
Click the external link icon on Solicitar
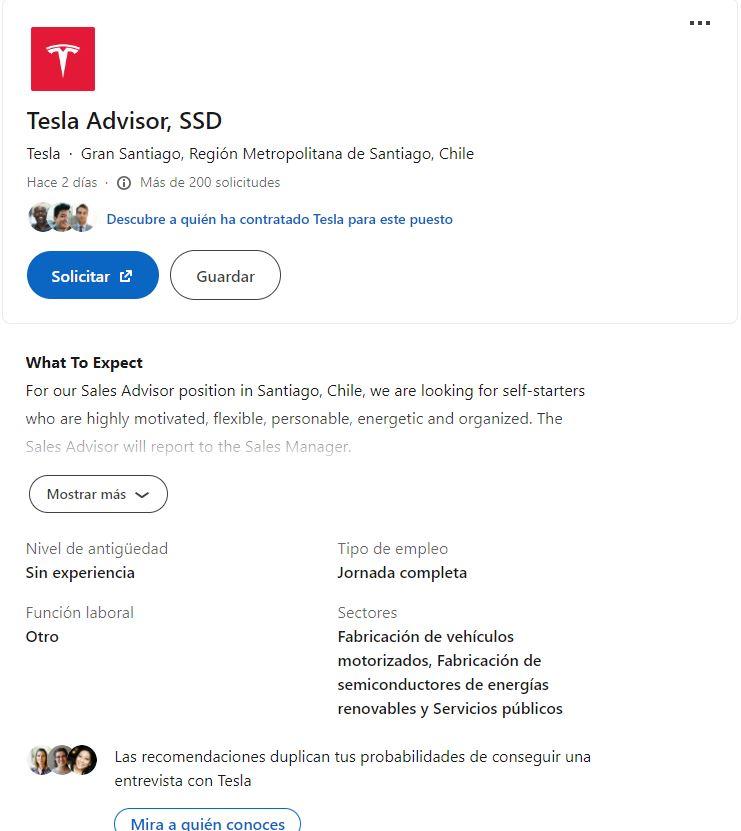[126, 276]
